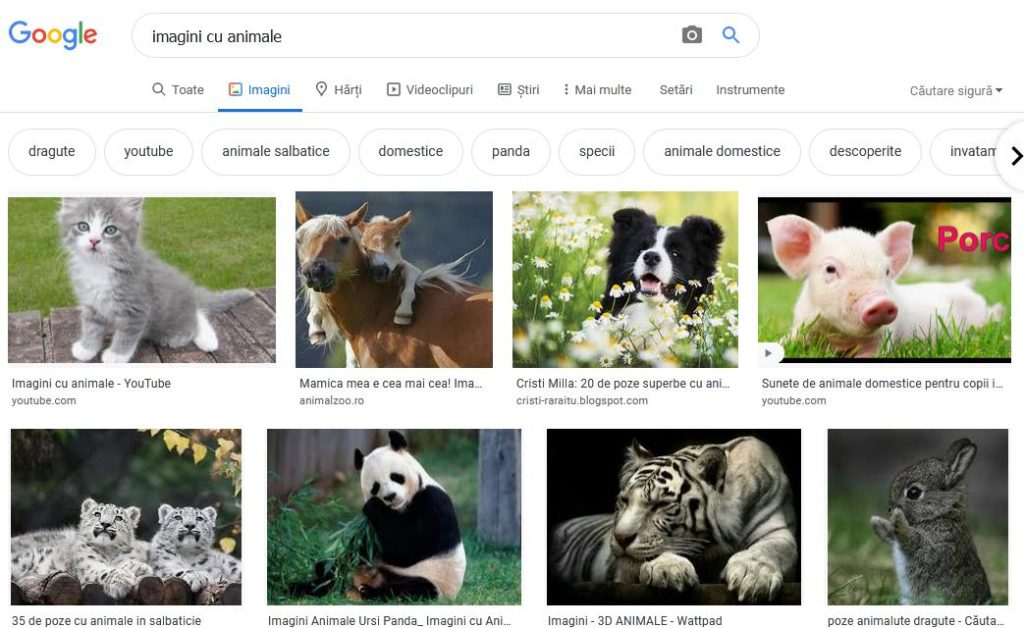
Task: Show more chips with the right arrow
Action: coord(1016,156)
